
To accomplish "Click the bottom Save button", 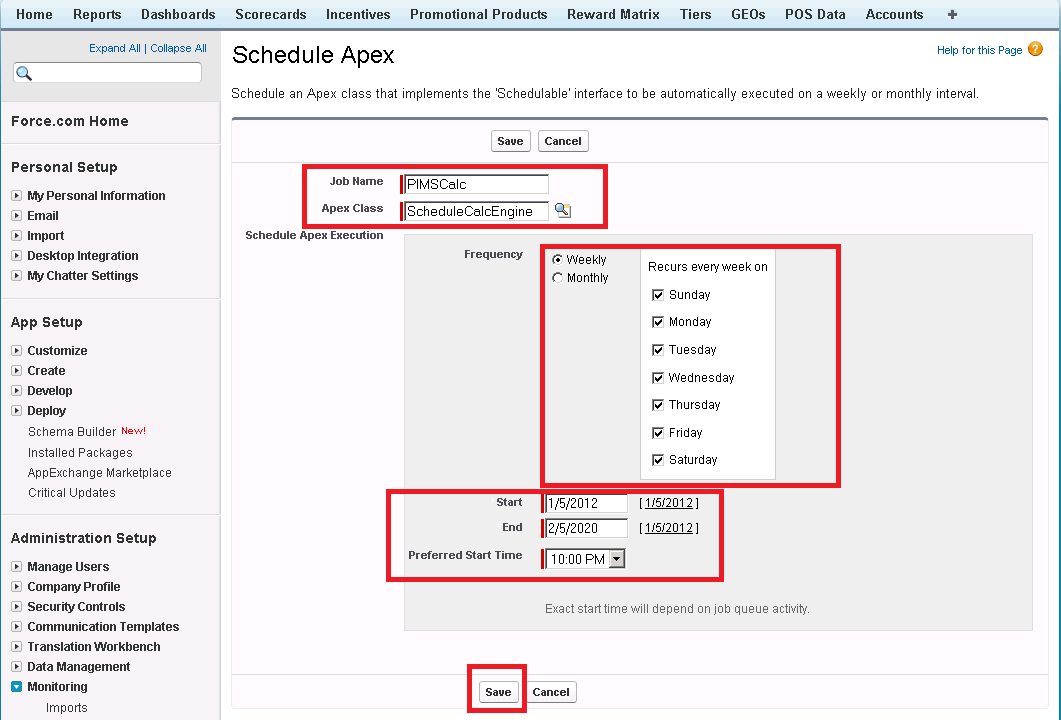I will point(498,692).
